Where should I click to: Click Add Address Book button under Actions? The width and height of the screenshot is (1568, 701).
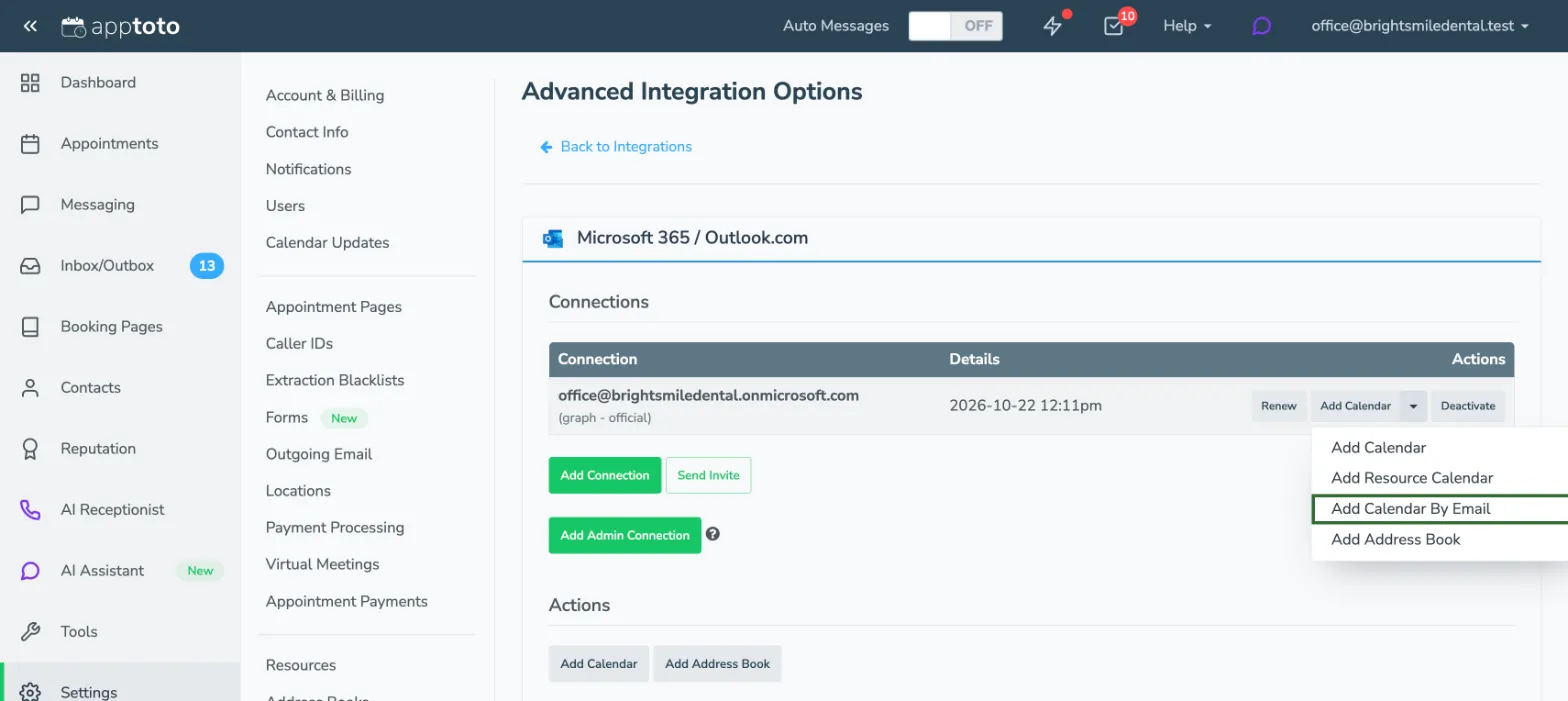pos(717,664)
